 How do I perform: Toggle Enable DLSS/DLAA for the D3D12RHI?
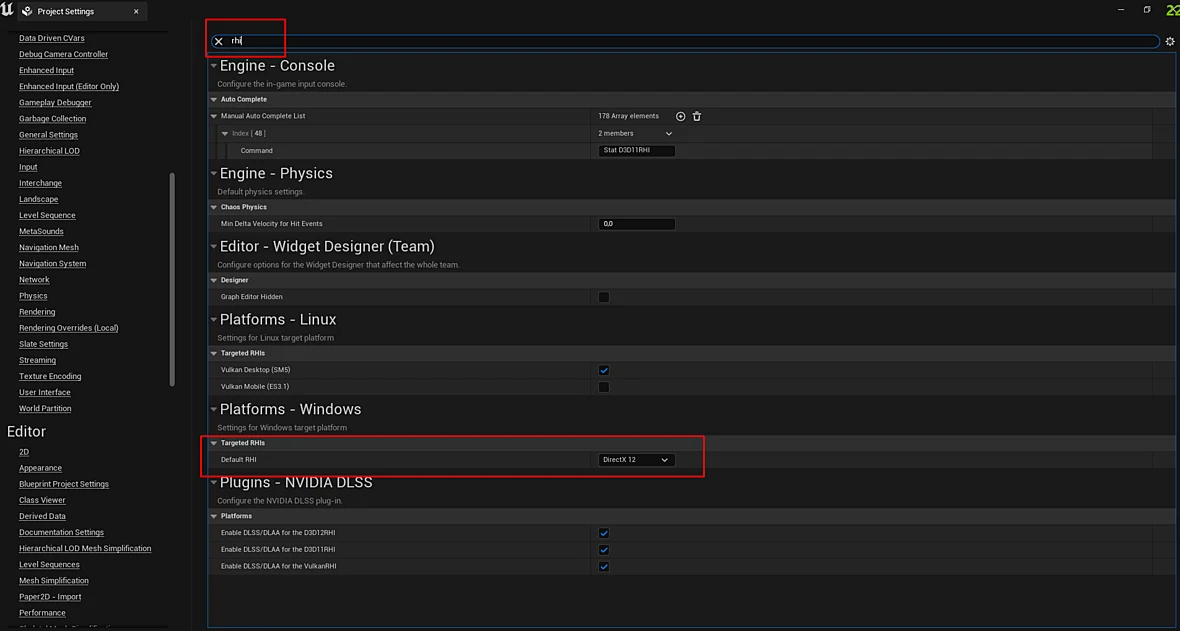(604, 533)
